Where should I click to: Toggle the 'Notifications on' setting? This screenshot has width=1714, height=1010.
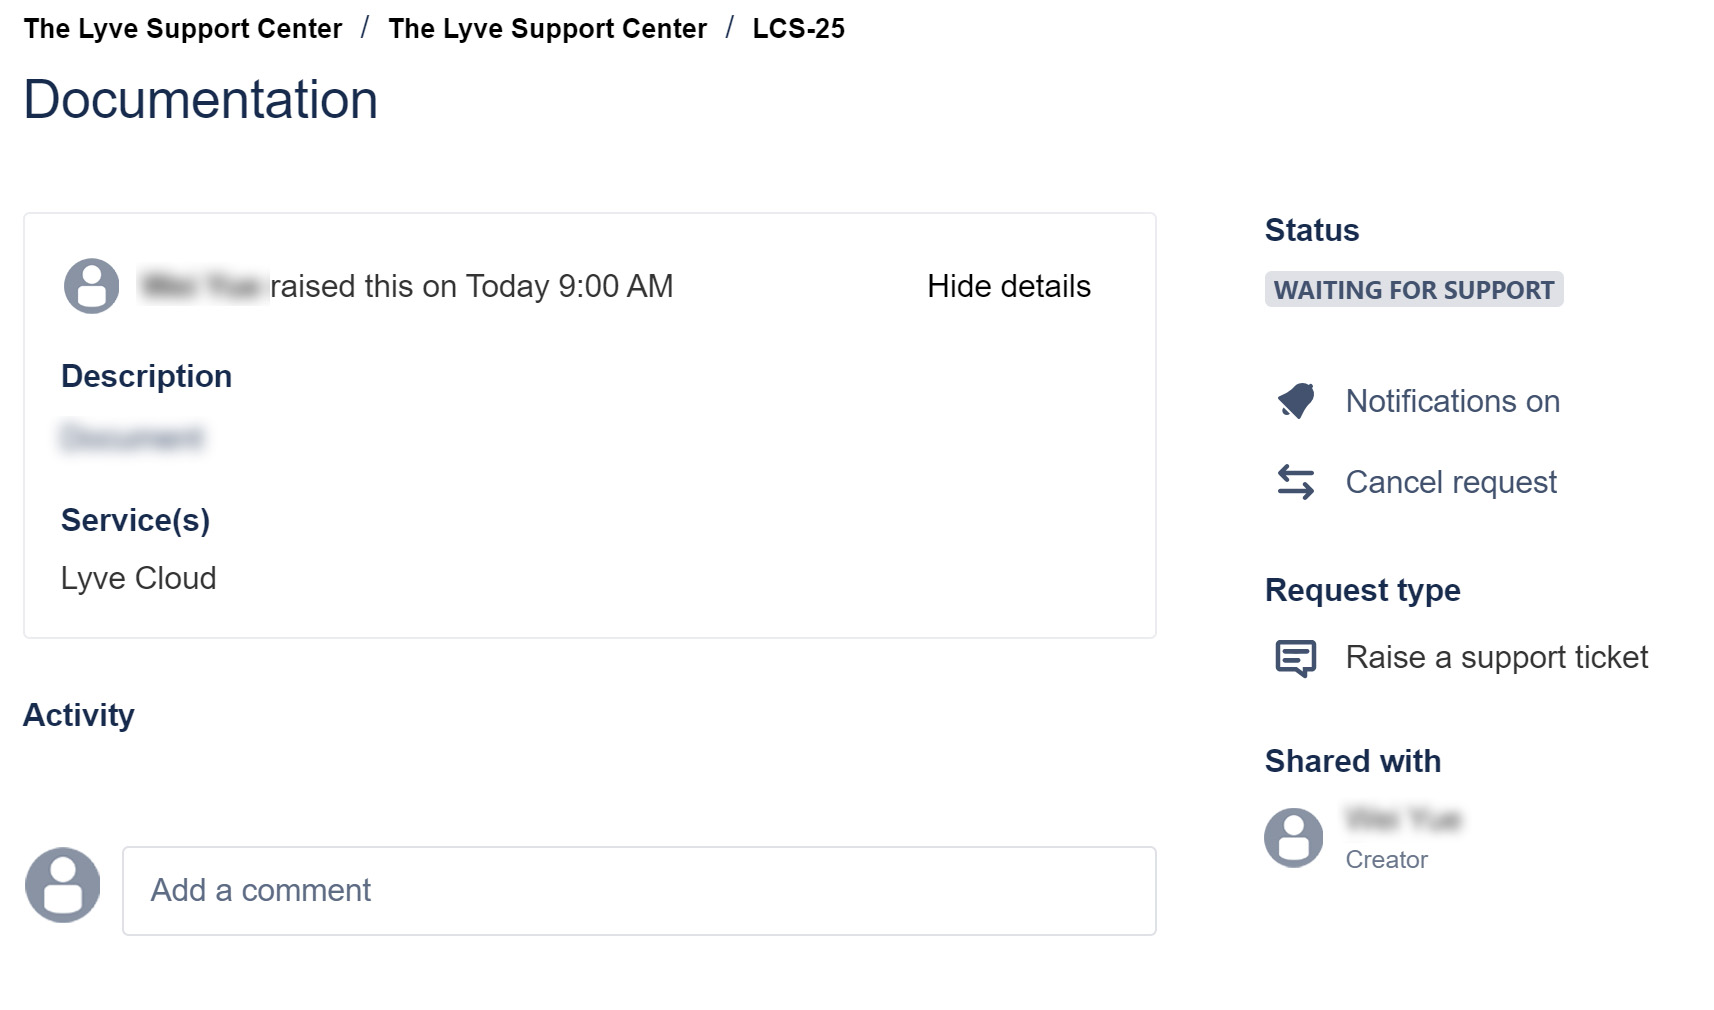tap(1452, 401)
